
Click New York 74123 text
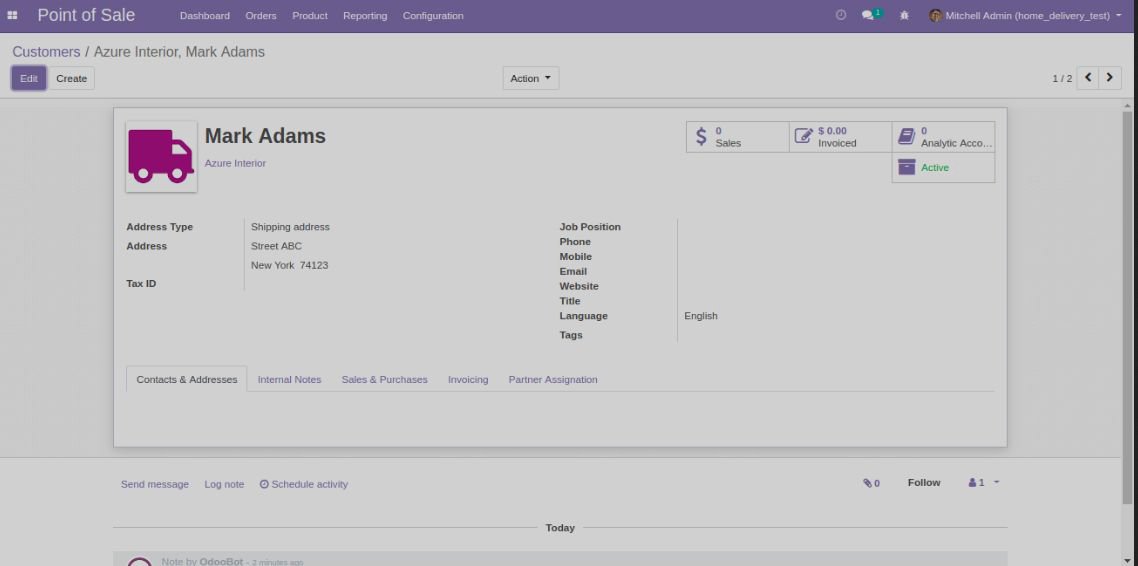pos(290,266)
